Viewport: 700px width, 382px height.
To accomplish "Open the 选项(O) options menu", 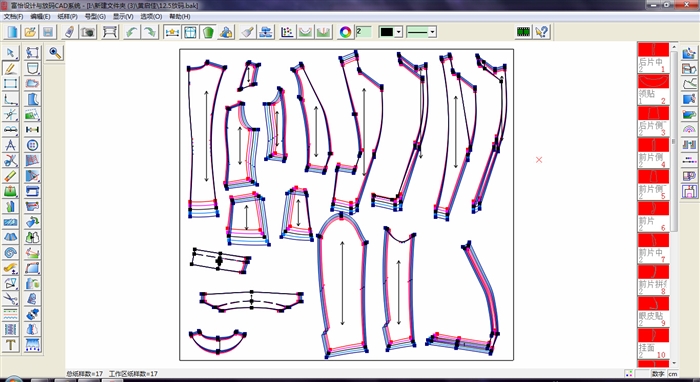I will pos(151,17).
